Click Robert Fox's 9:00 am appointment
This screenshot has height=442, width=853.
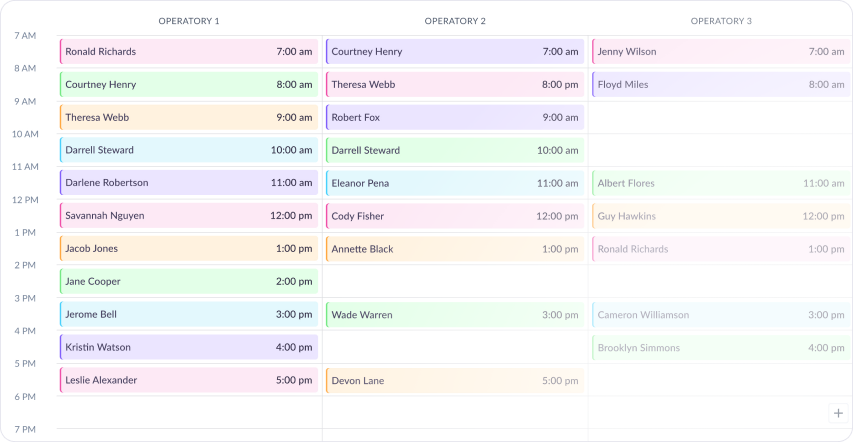click(454, 118)
